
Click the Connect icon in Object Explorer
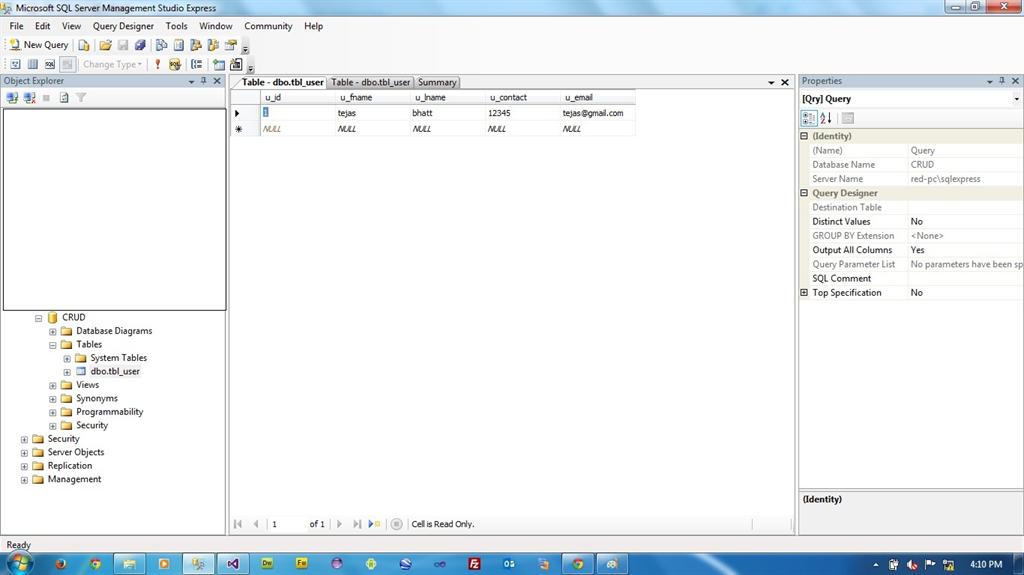12,97
